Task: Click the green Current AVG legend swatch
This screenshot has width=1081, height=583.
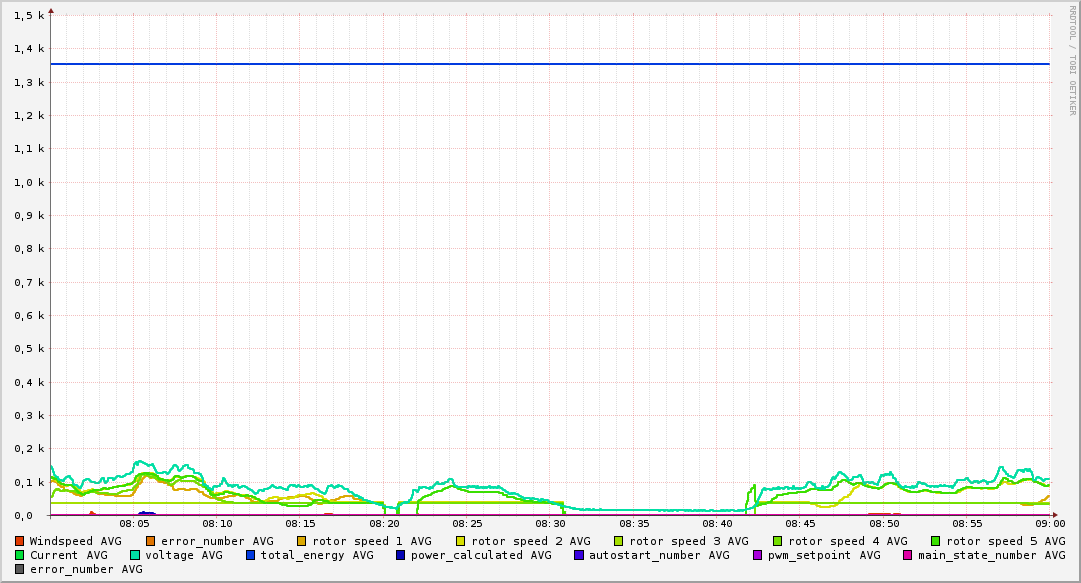Action: click(19, 555)
